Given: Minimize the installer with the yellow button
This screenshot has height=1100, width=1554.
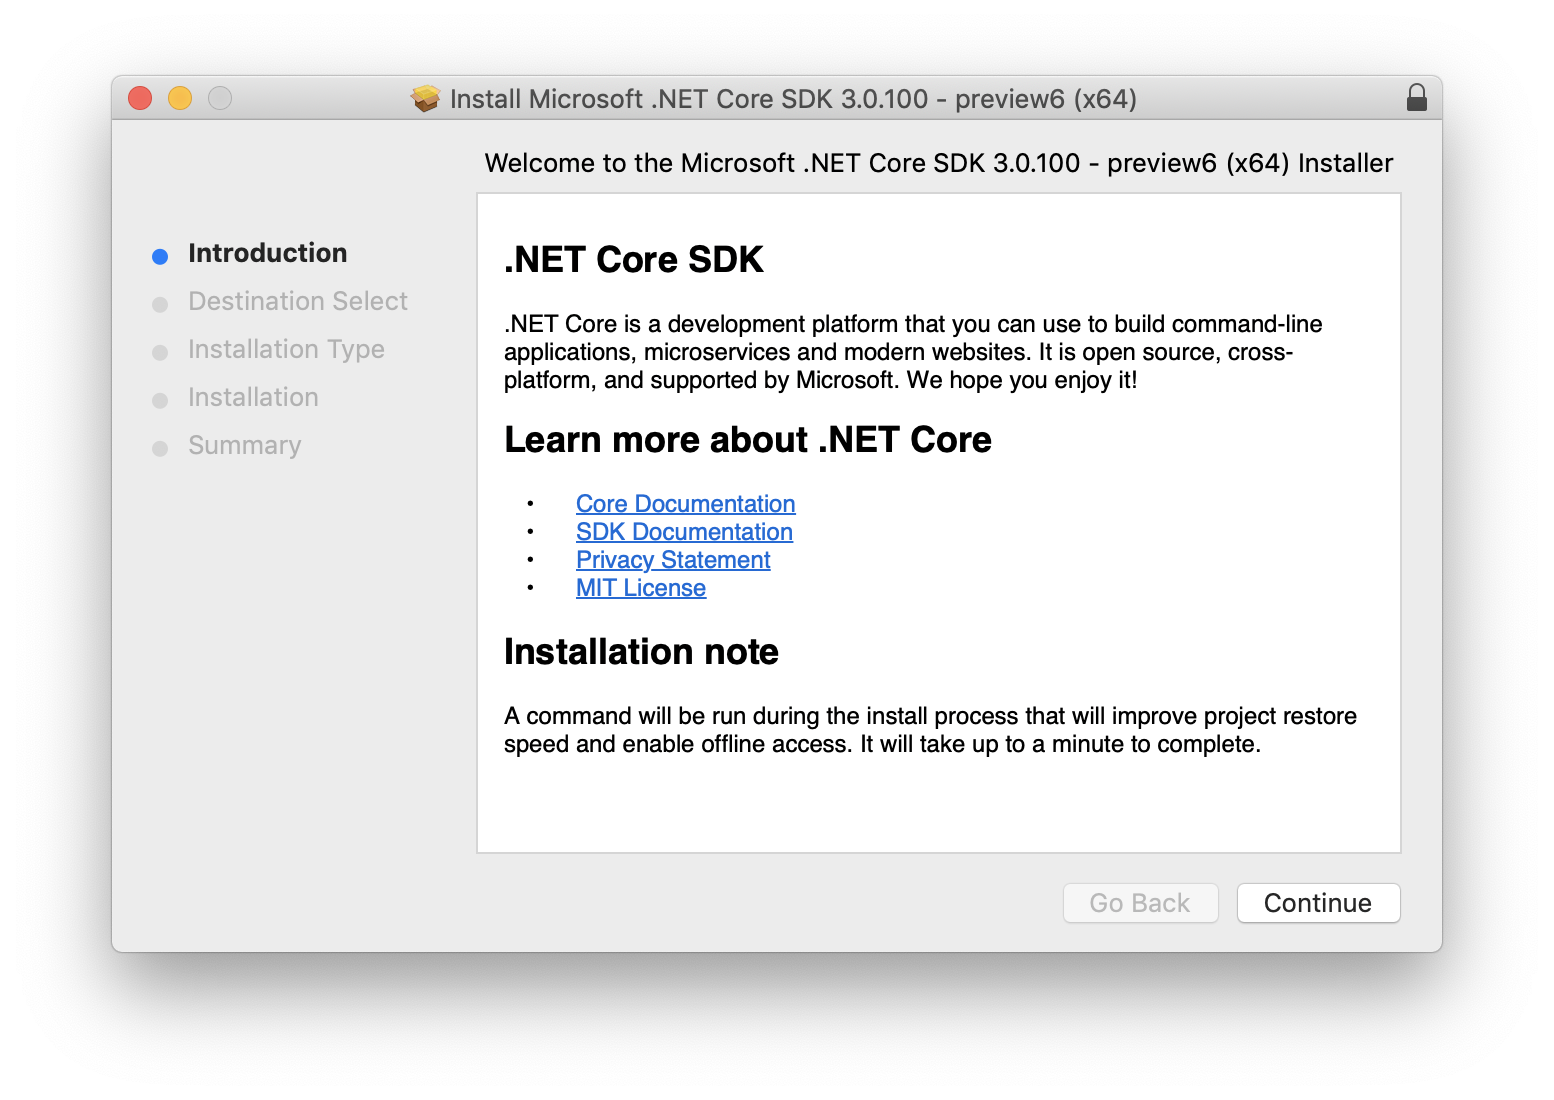Looking at the screenshot, I should pyautogui.click(x=180, y=98).
